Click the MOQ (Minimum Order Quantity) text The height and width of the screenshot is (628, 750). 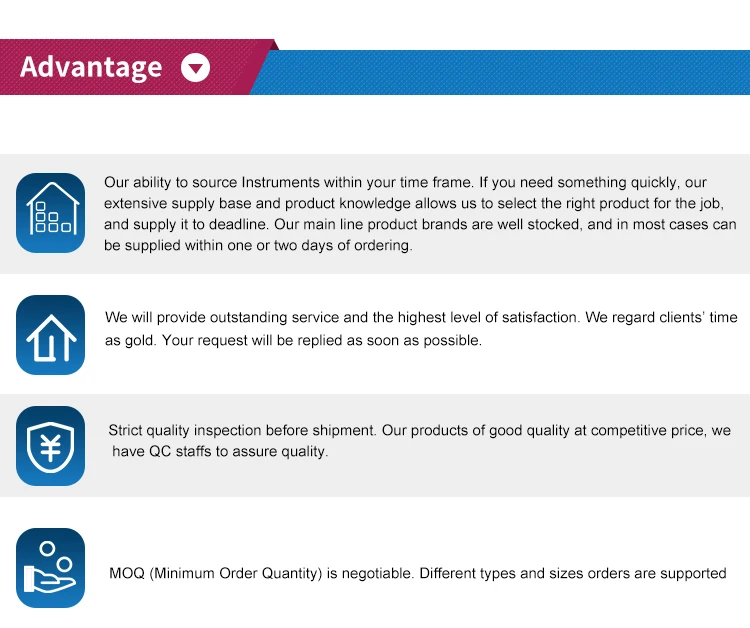(216, 573)
